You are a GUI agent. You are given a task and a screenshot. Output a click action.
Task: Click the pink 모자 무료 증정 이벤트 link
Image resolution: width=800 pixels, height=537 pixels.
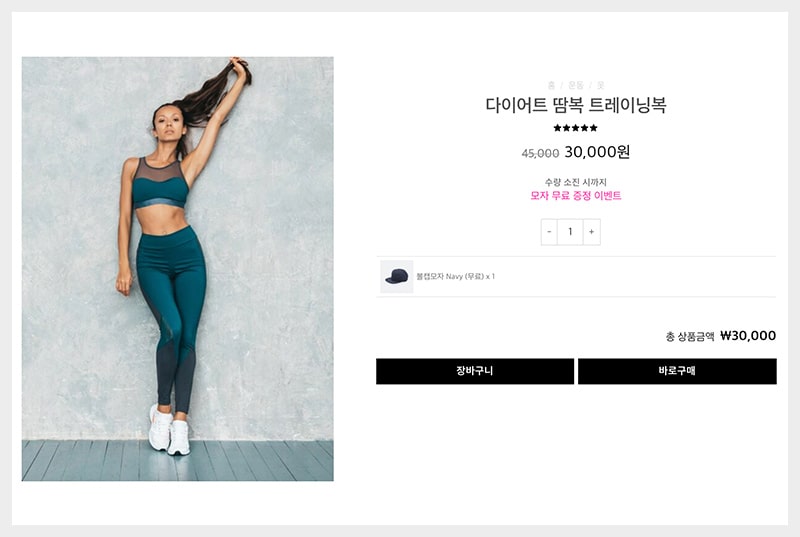click(576, 195)
